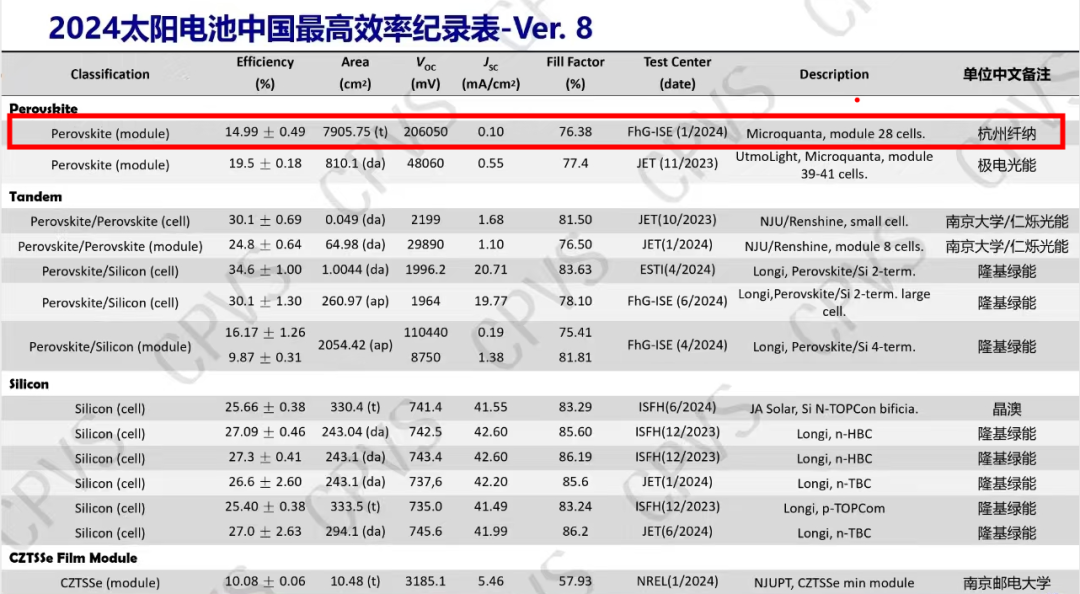Image resolution: width=1080 pixels, height=594 pixels.
Task: Click efficiency value "30.1 ± 0.69"
Action: pos(265,220)
